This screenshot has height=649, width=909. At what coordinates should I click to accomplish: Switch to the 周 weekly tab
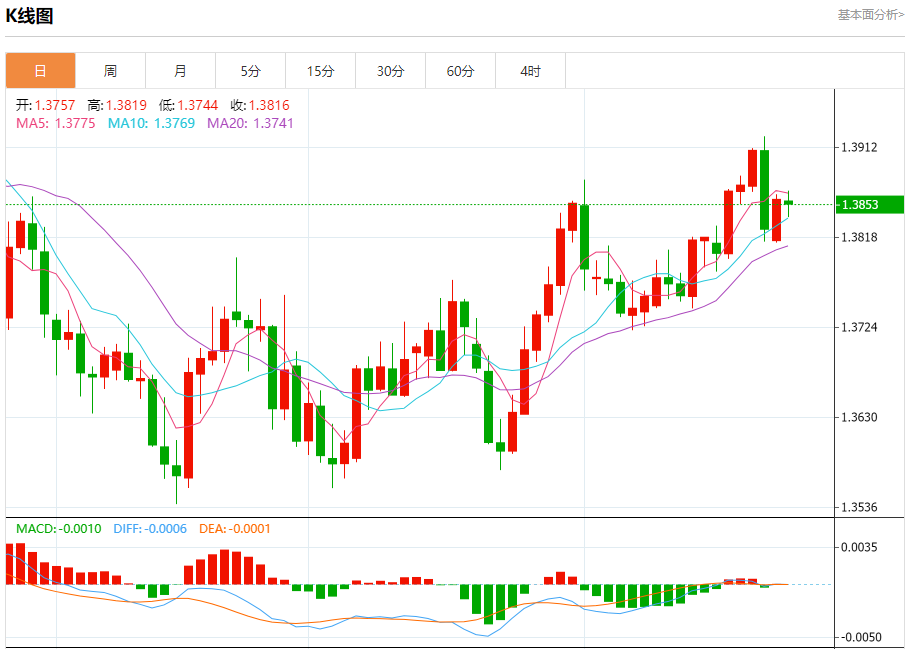pyautogui.click(x=110, y=71)
